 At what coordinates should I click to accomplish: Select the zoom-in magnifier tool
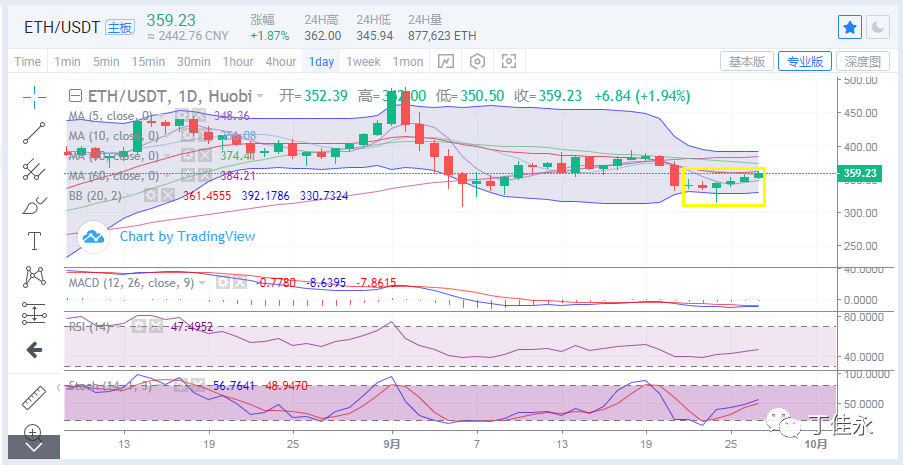tap(33, 431)
